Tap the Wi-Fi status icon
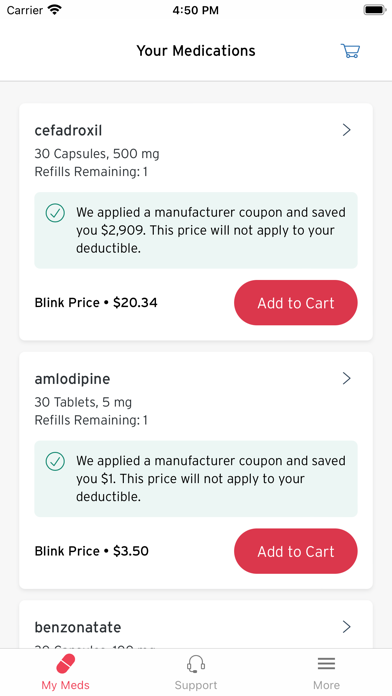 point(55,10)
